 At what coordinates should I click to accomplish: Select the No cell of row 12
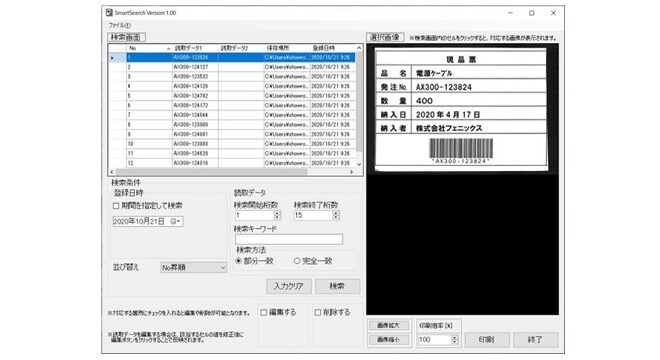(x=149, y=163)
